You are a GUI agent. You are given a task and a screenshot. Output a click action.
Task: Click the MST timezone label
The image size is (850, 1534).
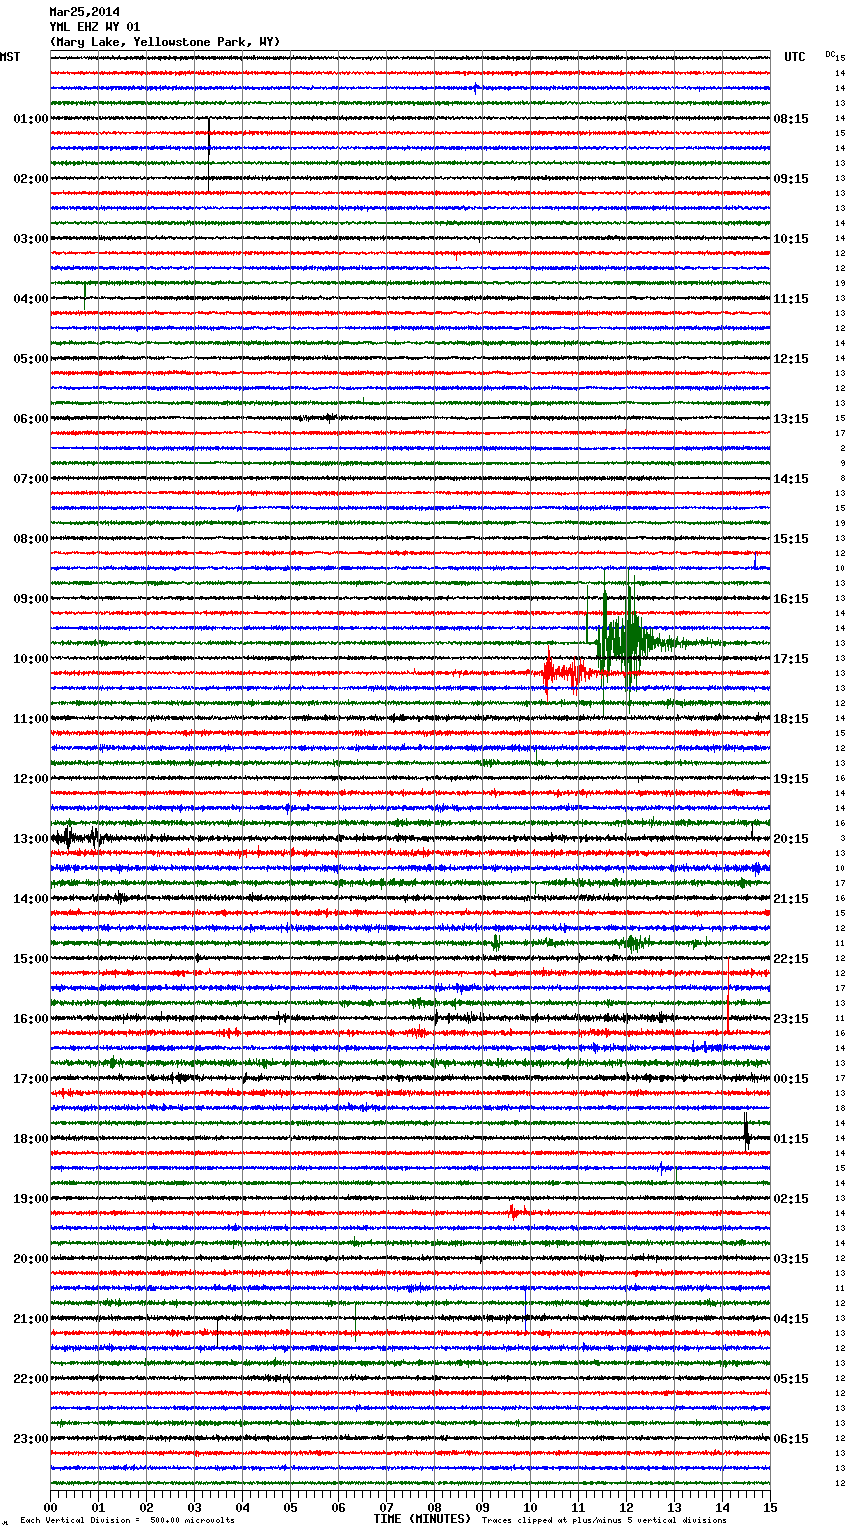pos(10,57)
